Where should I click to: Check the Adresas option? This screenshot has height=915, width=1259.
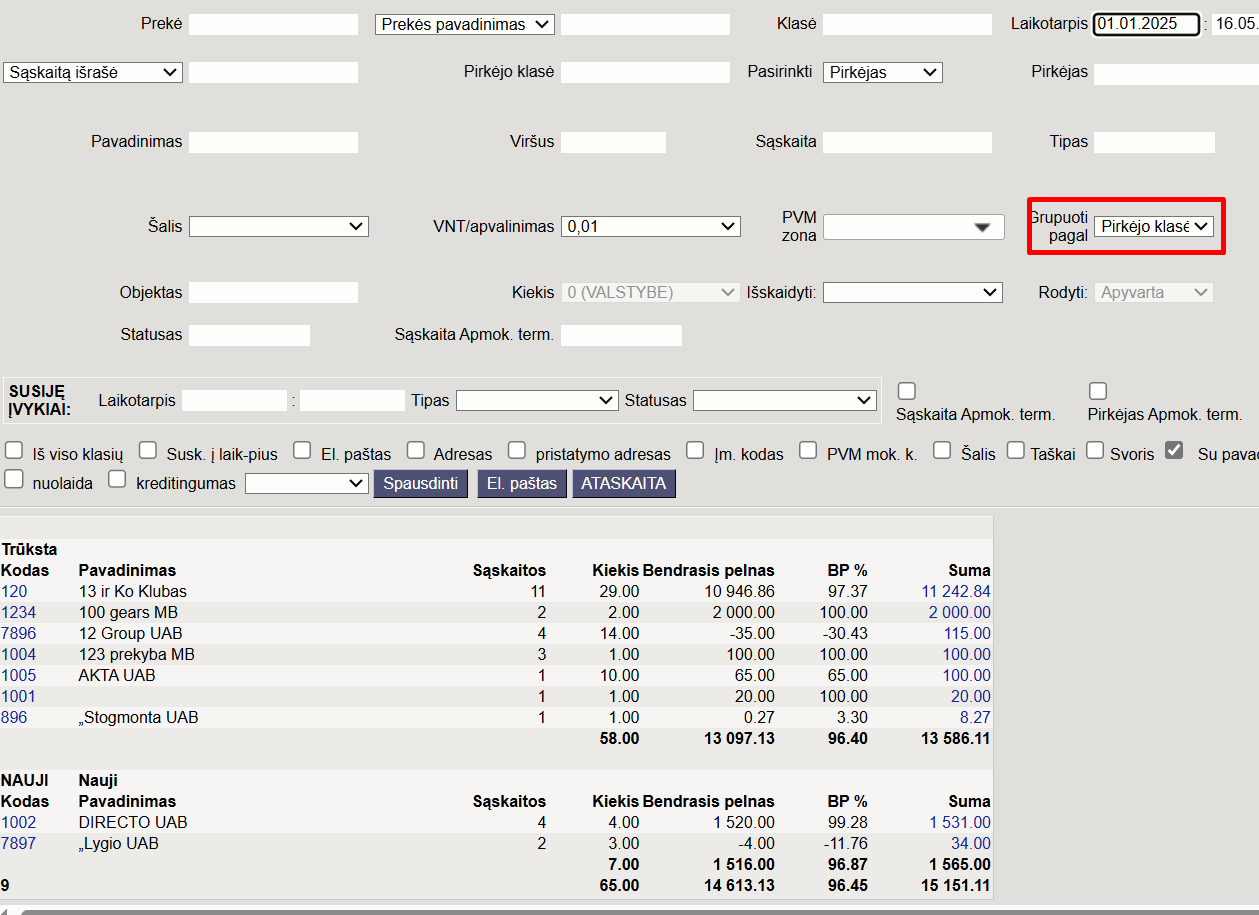416,451
